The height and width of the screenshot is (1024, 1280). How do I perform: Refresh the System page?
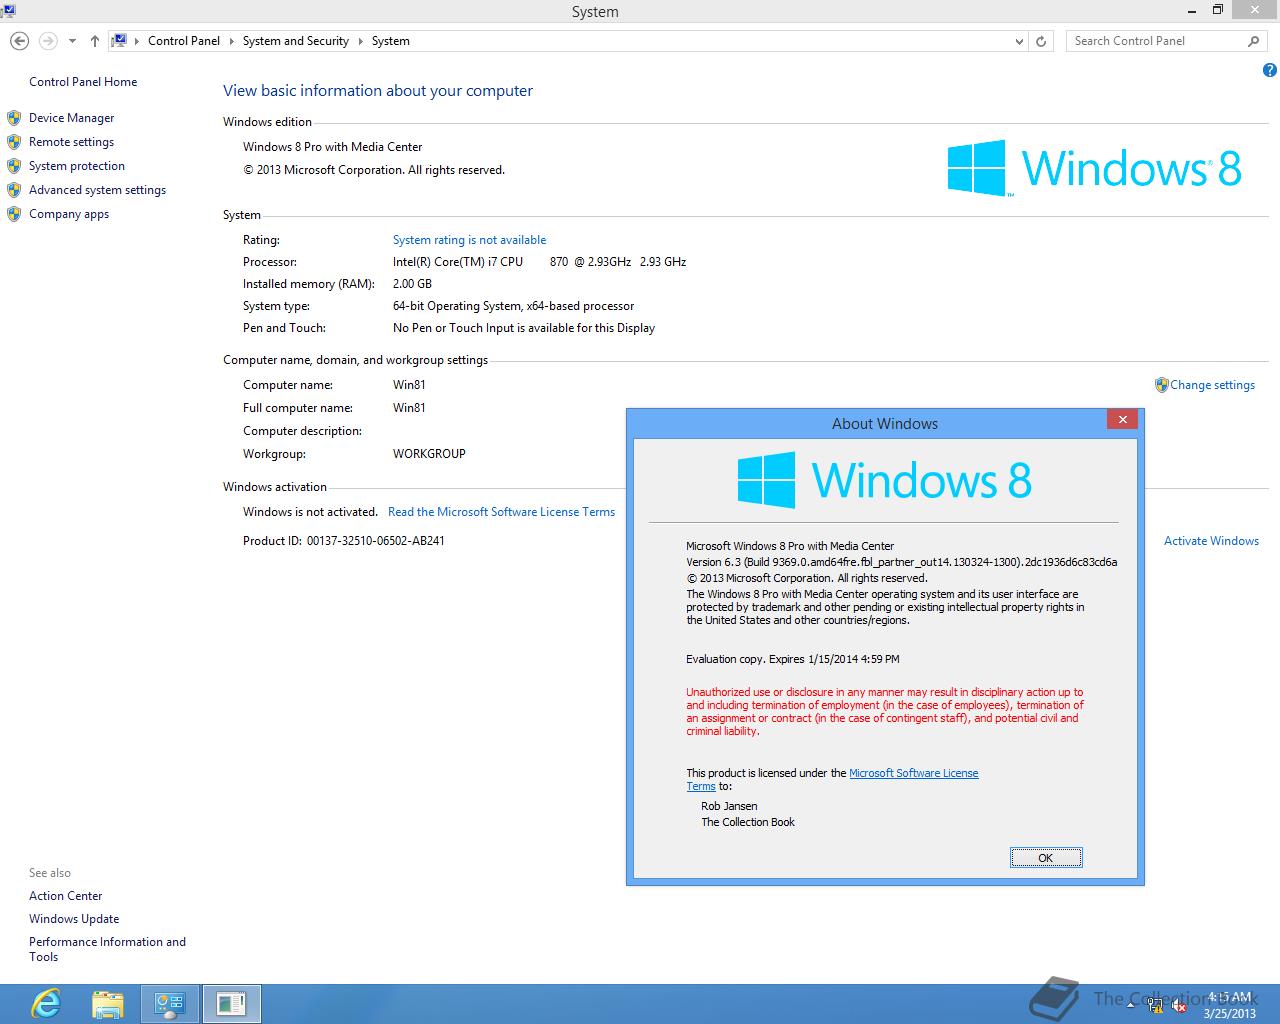[1041, 41]
